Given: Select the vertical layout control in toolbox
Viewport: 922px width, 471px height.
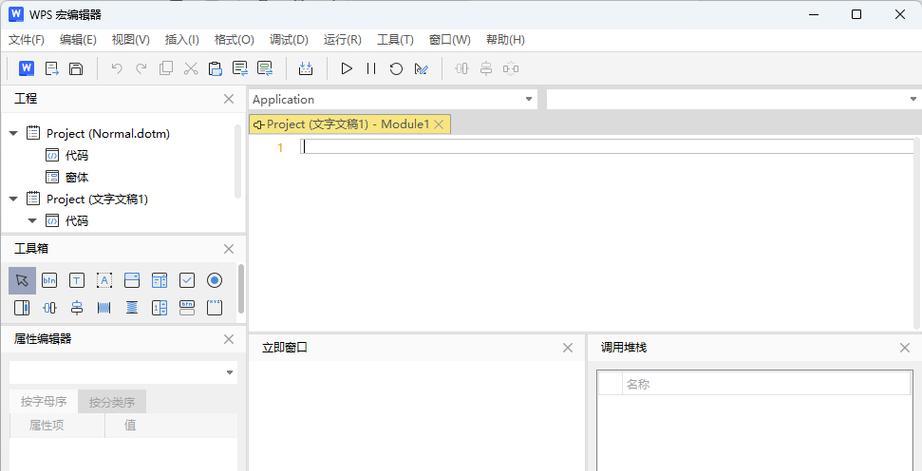Looking at the screenshot, I should (76, 308).
